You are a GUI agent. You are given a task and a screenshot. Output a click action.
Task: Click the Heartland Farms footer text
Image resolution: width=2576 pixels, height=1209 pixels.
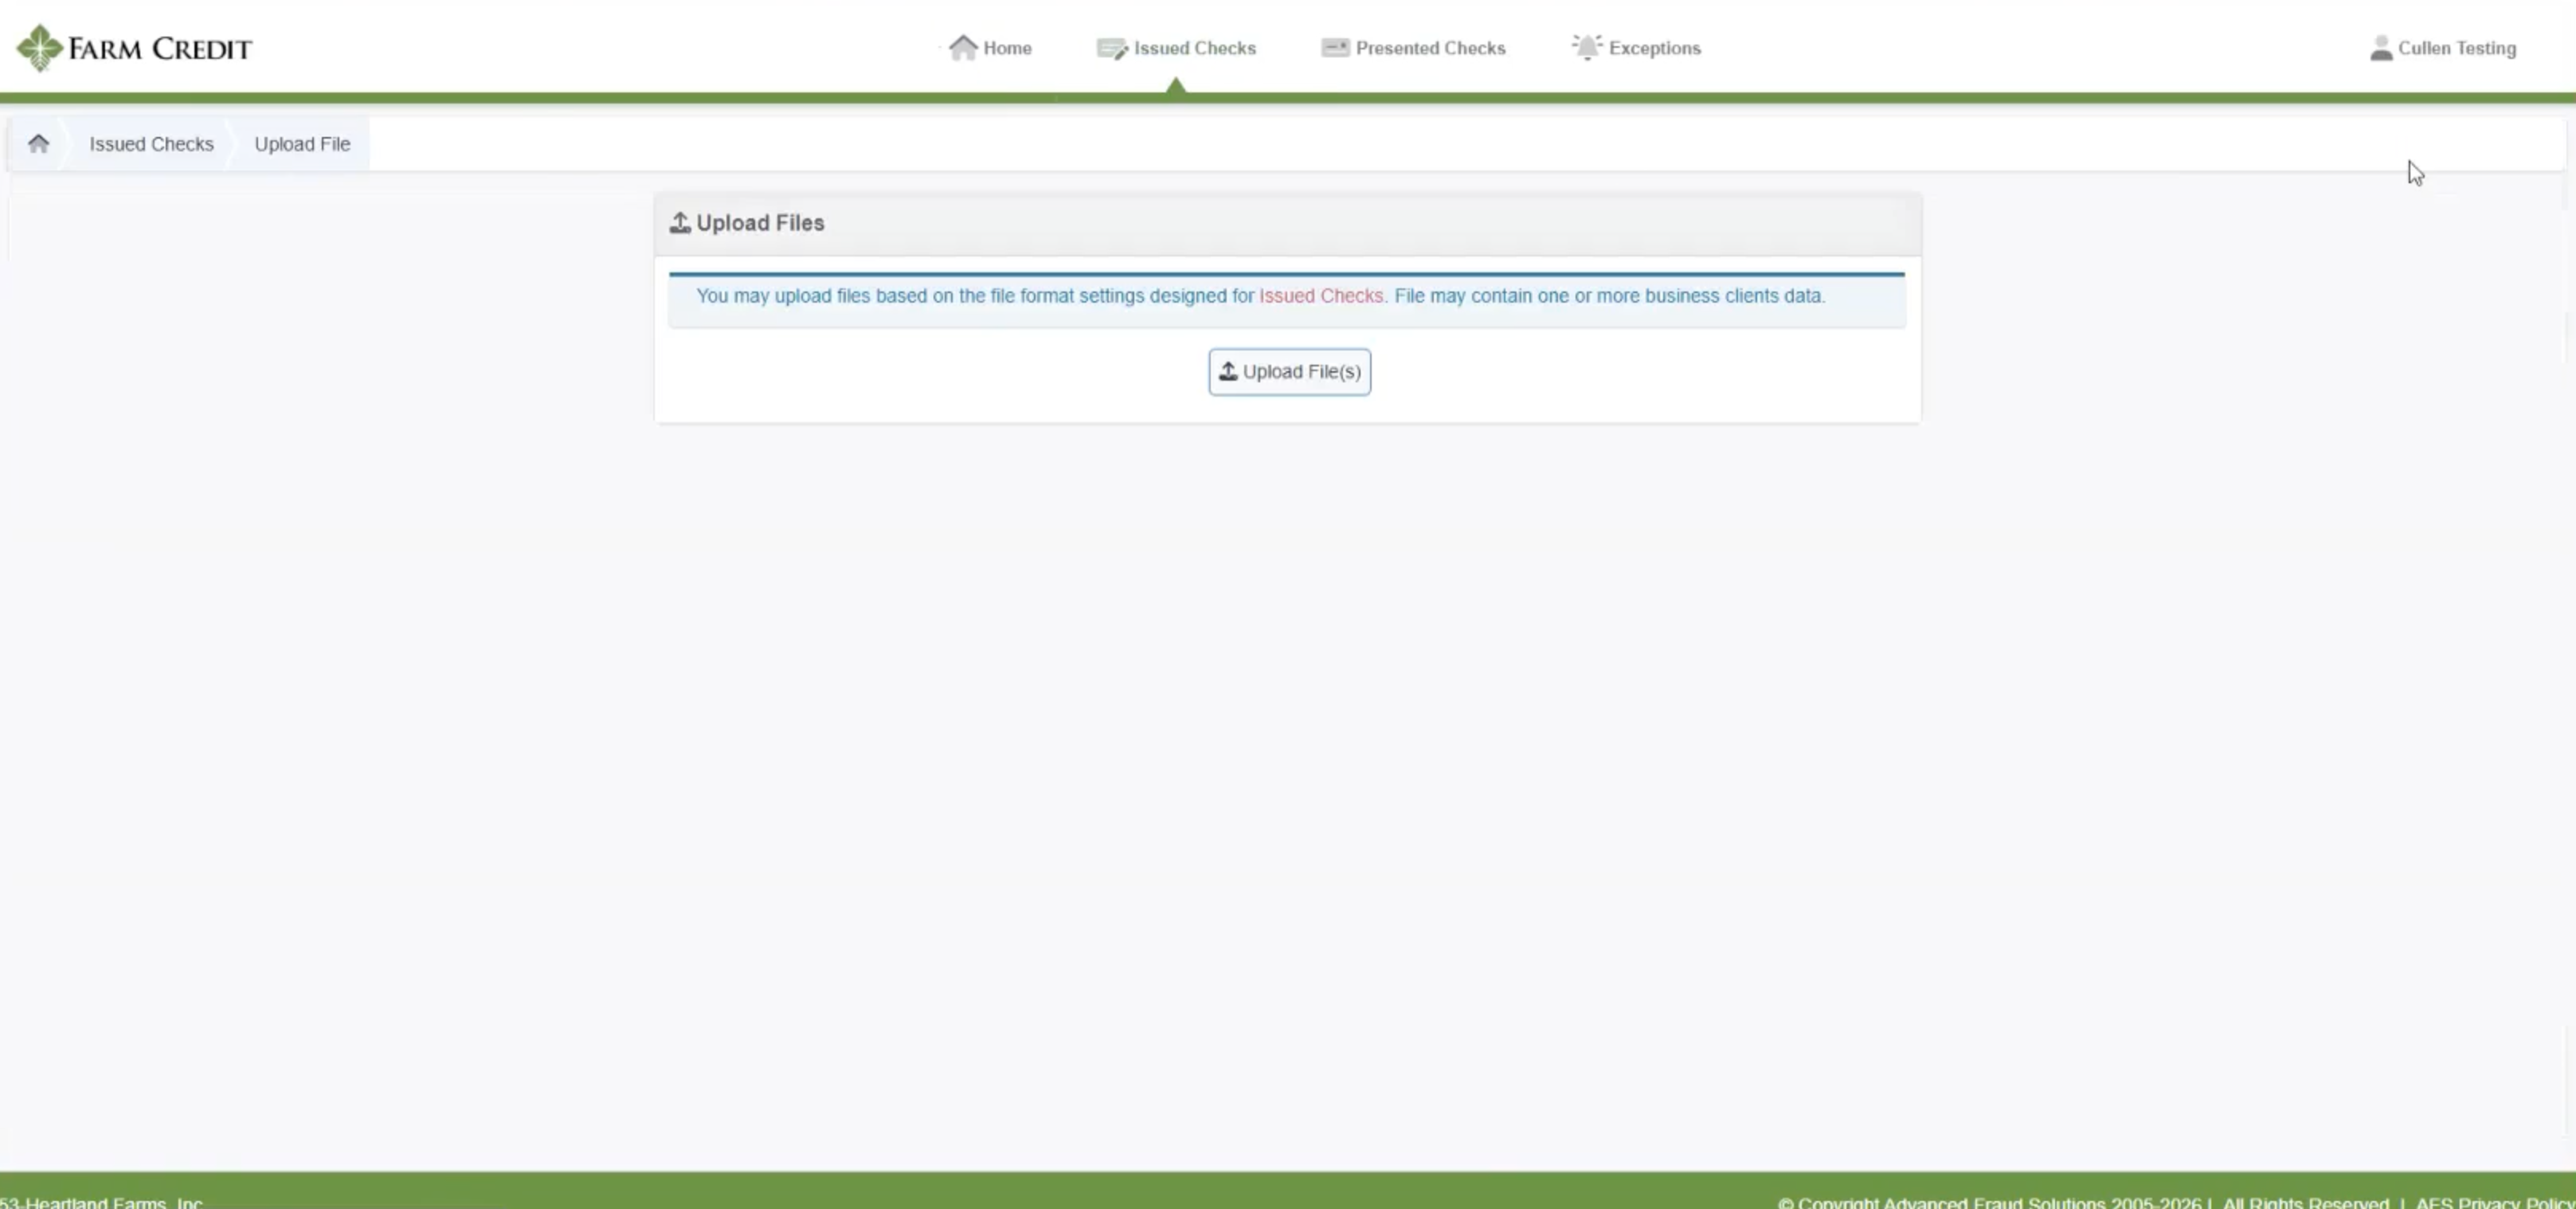click(x=102, y=1202)
